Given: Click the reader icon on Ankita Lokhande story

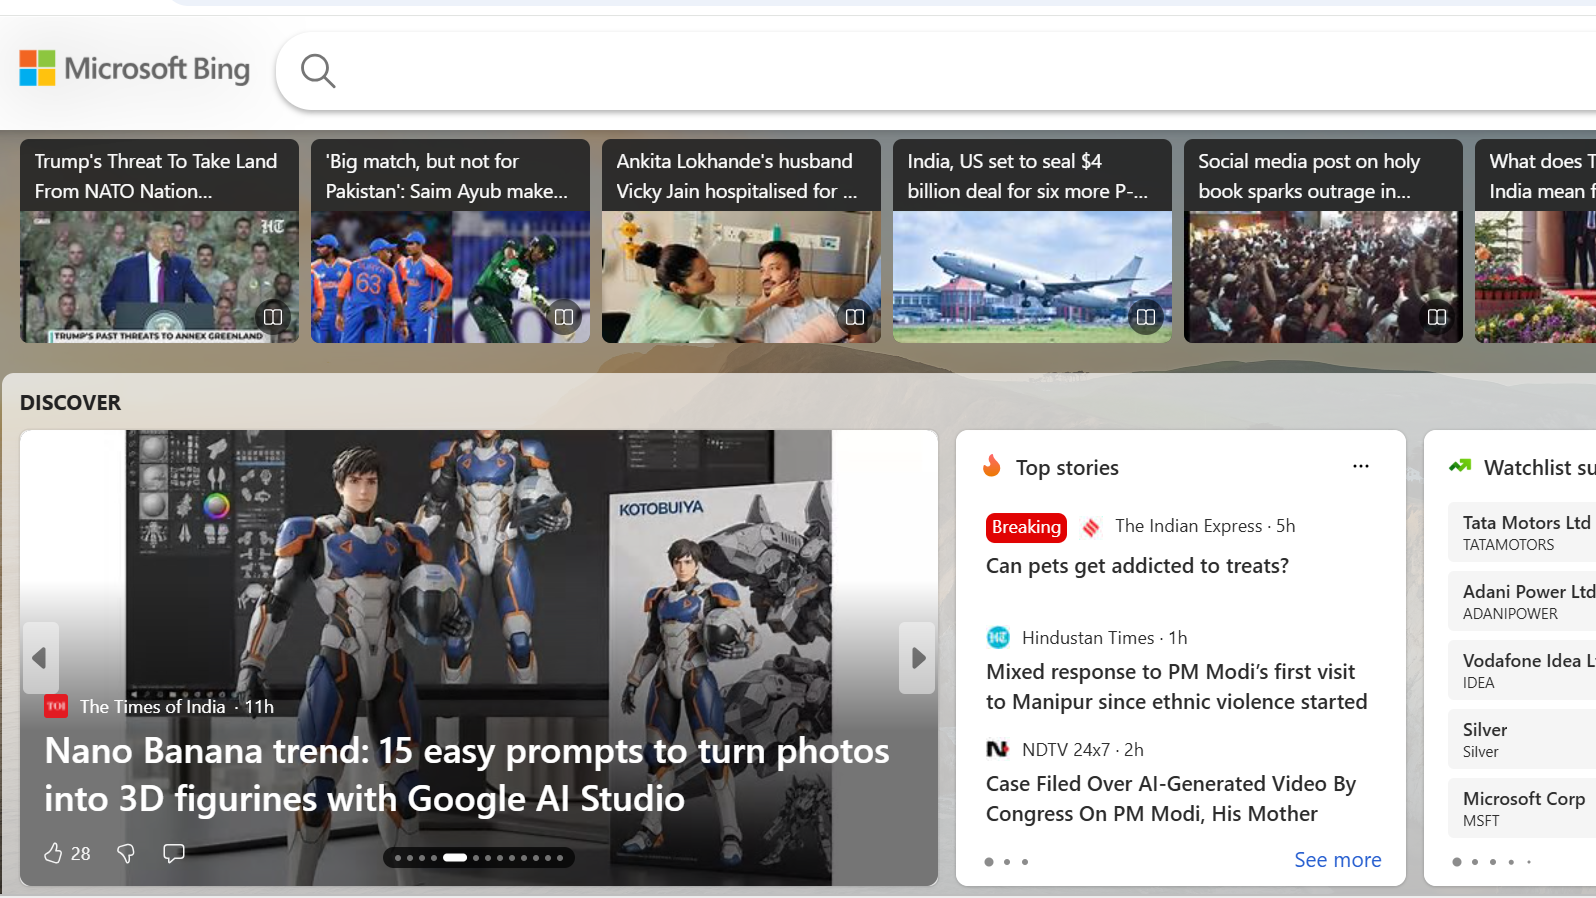Looking at the screenshot, I should [x=854, y=317].
